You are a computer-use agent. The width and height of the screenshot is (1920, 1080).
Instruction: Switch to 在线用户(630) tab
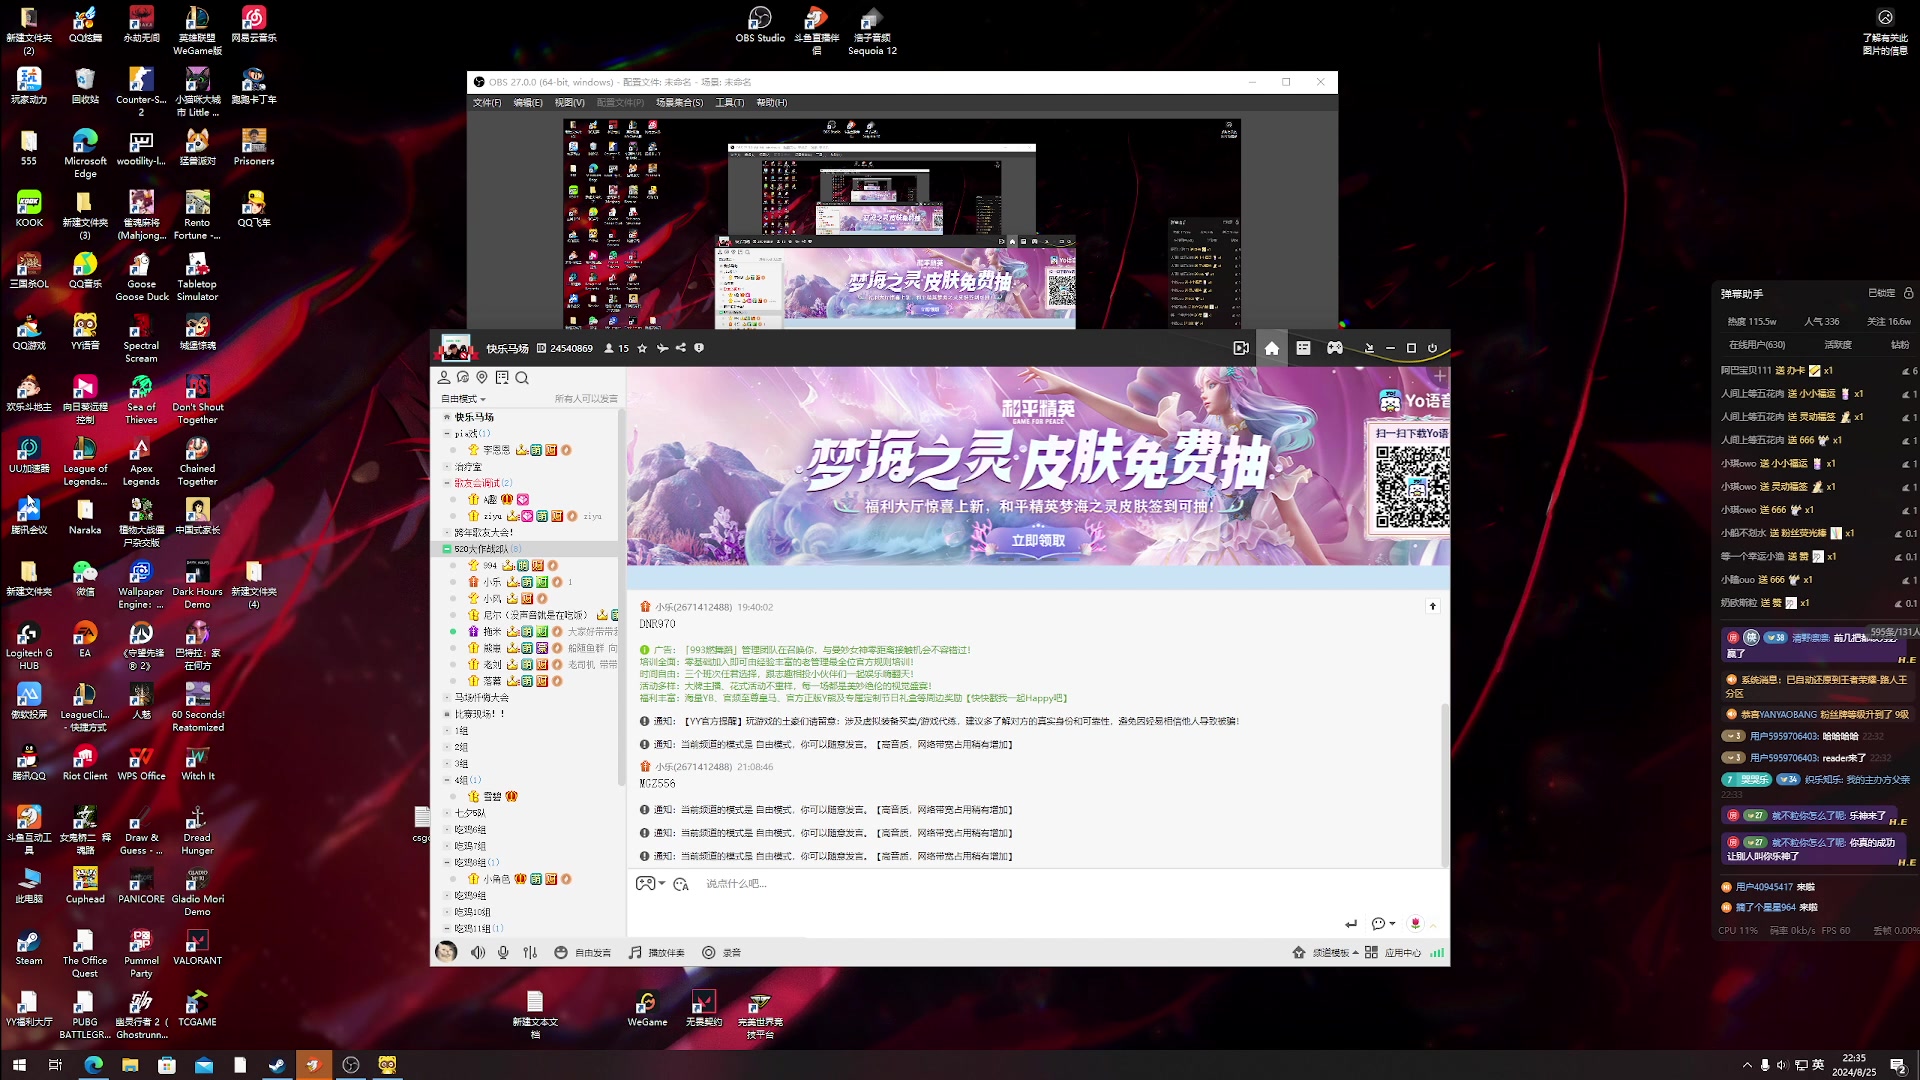tap(1757, 344)
